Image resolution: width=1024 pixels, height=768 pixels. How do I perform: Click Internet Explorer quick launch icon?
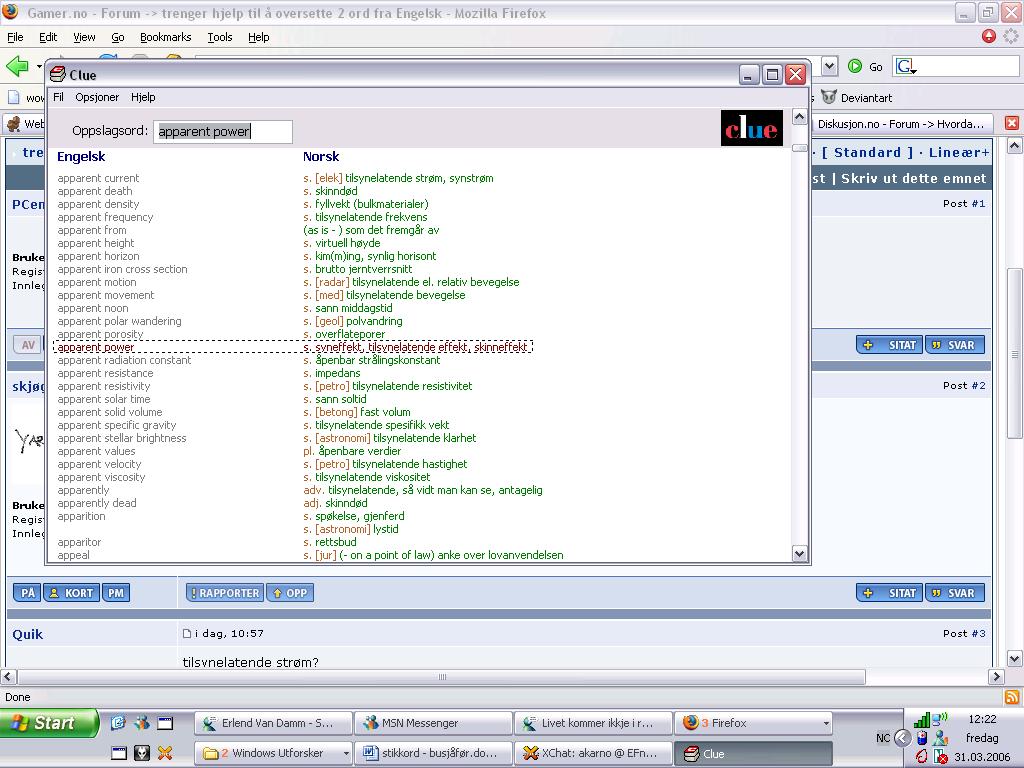point(118,722)
